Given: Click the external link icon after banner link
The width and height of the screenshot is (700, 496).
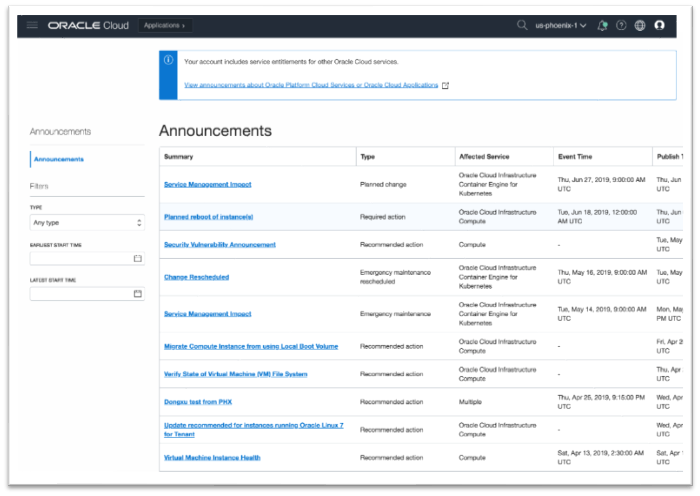Looking at the screenshot, I should (x=445, y=85).
